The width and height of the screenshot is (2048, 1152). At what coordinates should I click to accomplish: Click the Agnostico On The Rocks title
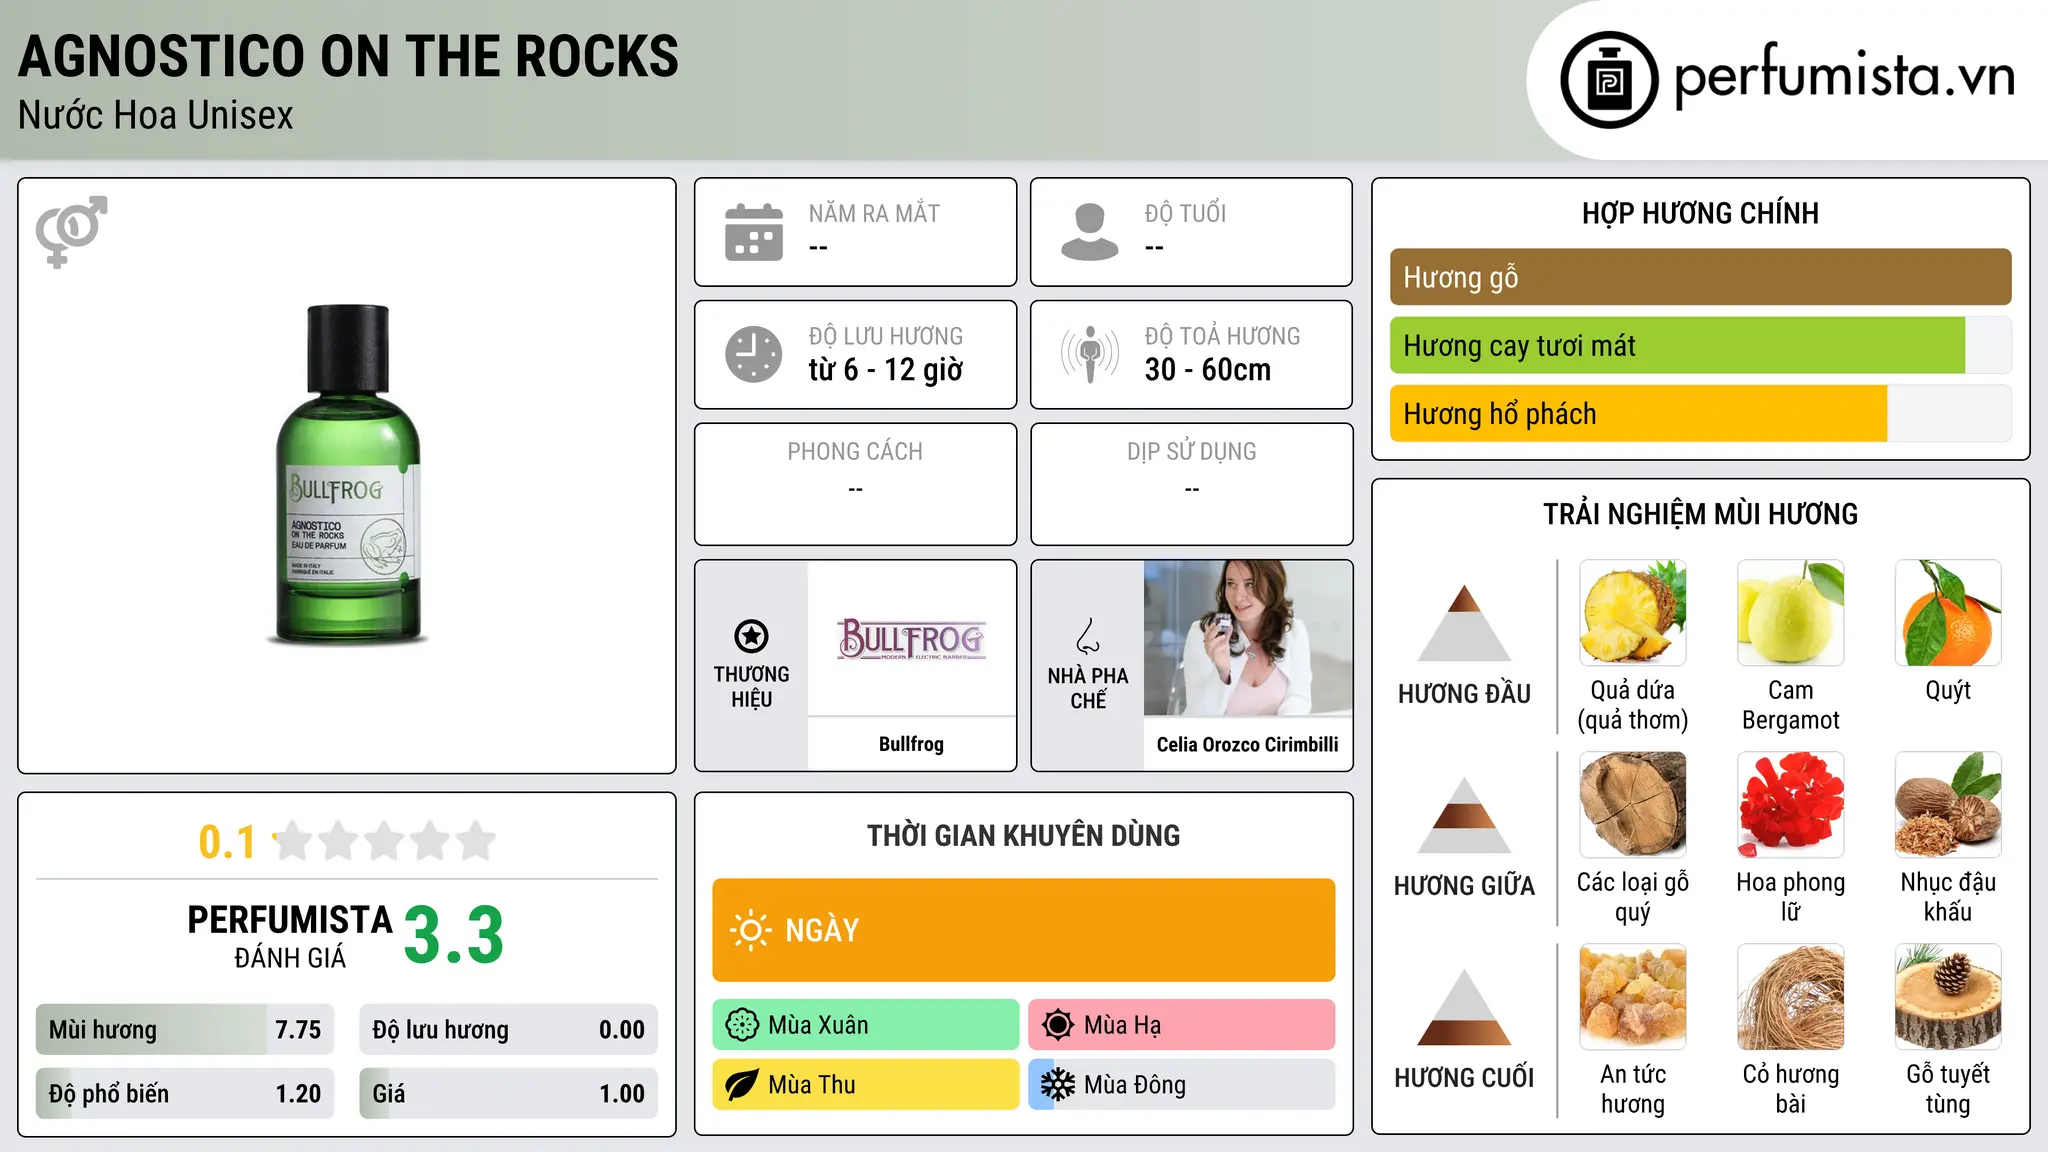(348, 56)
